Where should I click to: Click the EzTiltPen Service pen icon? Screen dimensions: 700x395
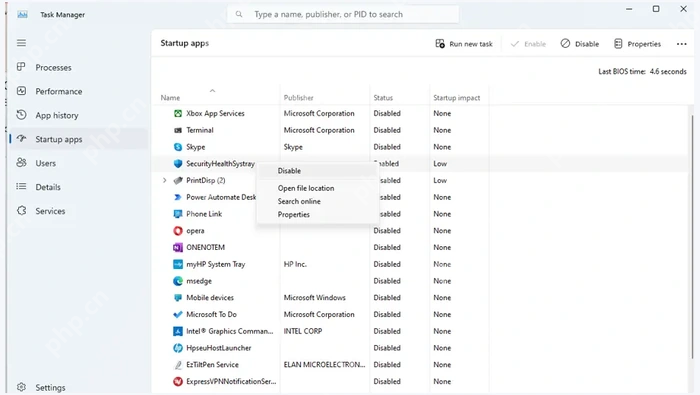(178, 365)
